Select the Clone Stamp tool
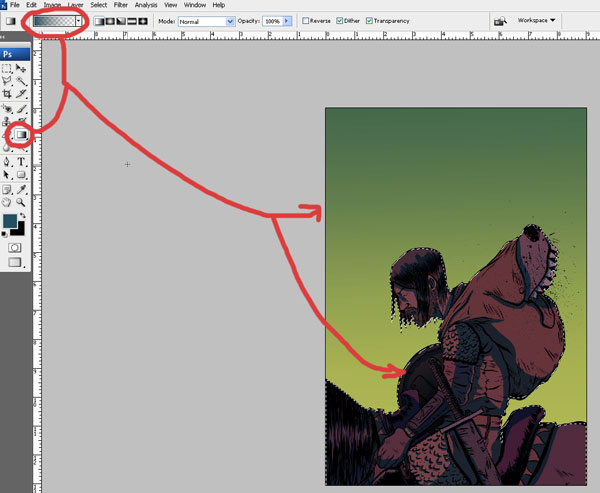Viewport: 600px width, 493px height. (6, 122)
